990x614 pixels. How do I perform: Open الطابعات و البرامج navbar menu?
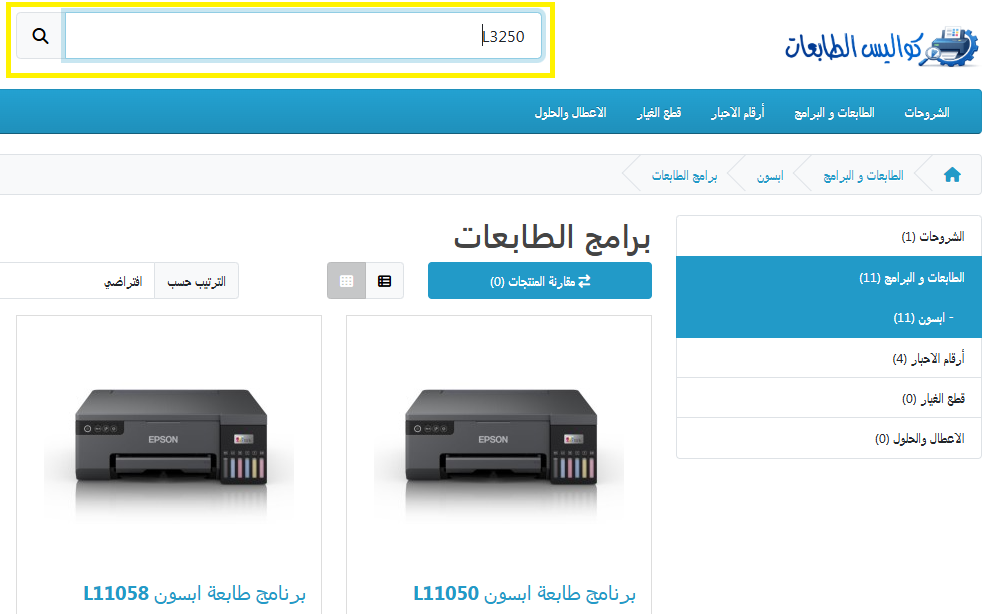point(834,112)
